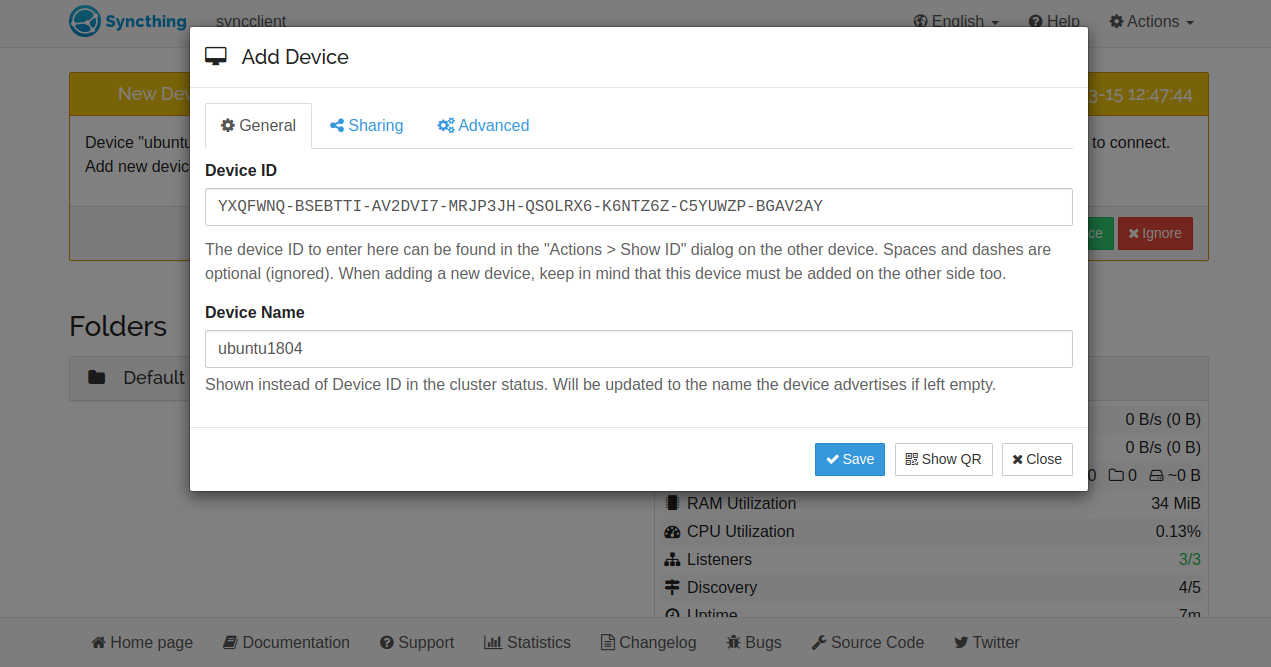Screen dimensions: 1271x667
Task: Click the bug icon in the footer
Action: 733,643
